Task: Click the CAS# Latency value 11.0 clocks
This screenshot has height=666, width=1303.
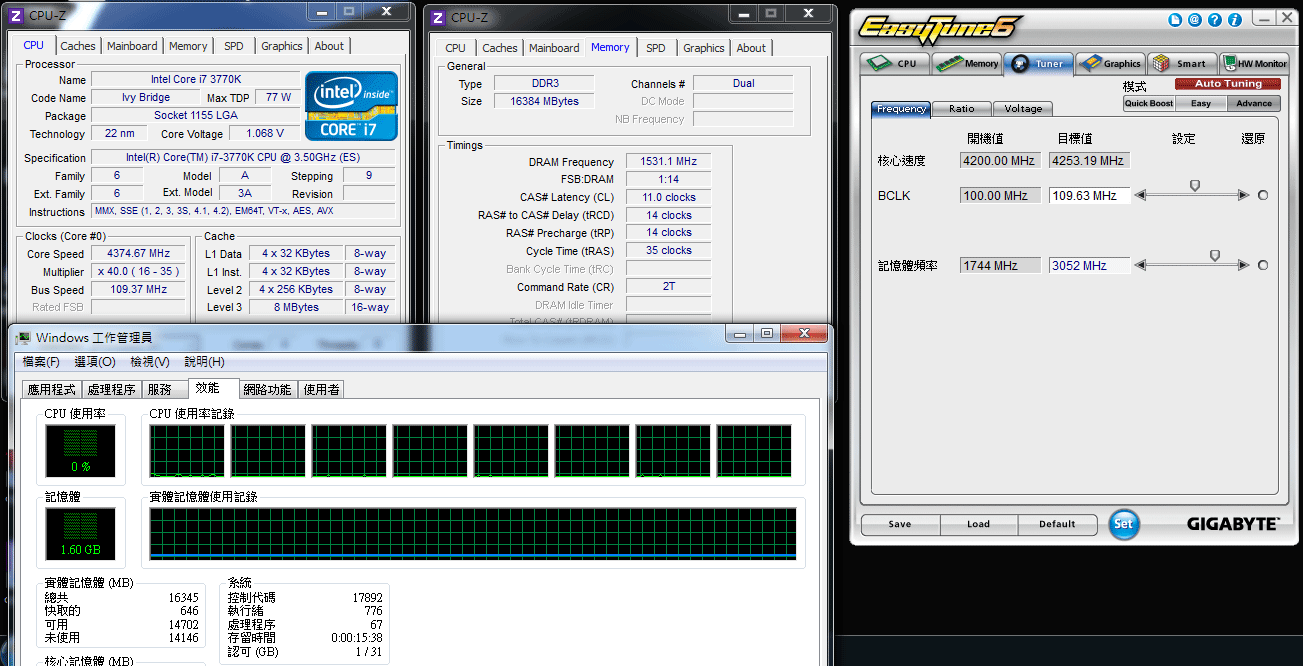Action: pos(668,197)
